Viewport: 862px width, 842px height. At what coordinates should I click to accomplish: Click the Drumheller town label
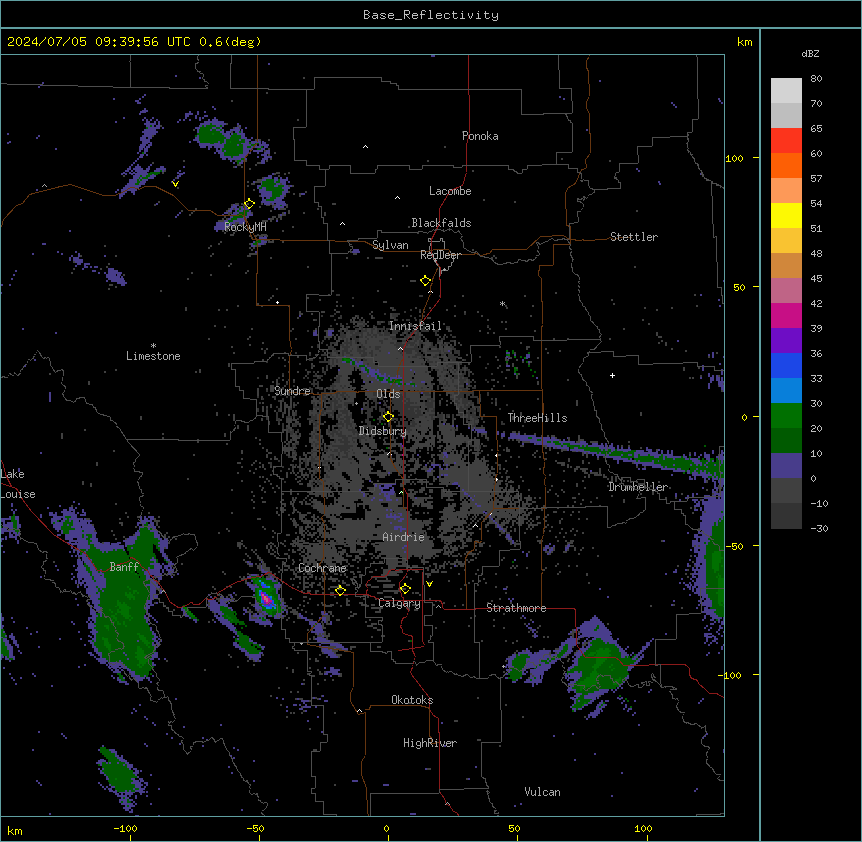click(638, 487)
